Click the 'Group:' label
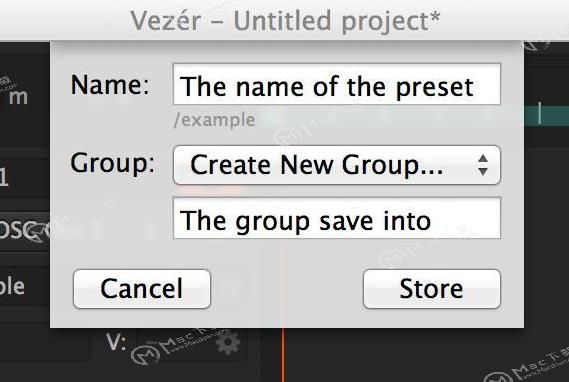The width and height of the screenshot is (569, 382). point(113,163)
